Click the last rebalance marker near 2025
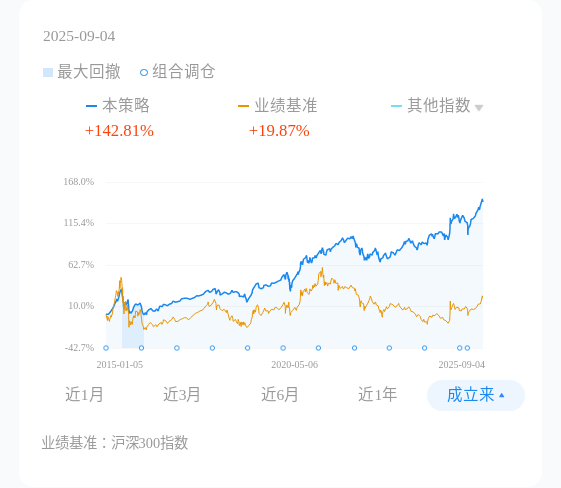The image size is (561, 488). point(467,348)
